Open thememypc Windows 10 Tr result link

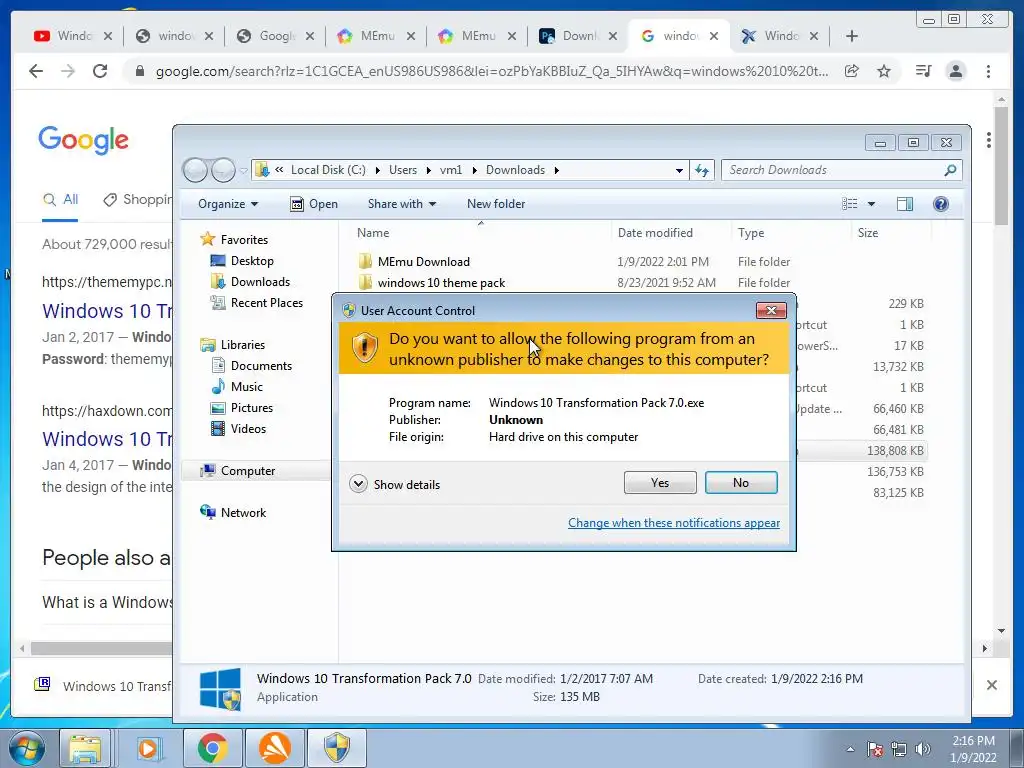pyautogui.click(x=107, y=311)
